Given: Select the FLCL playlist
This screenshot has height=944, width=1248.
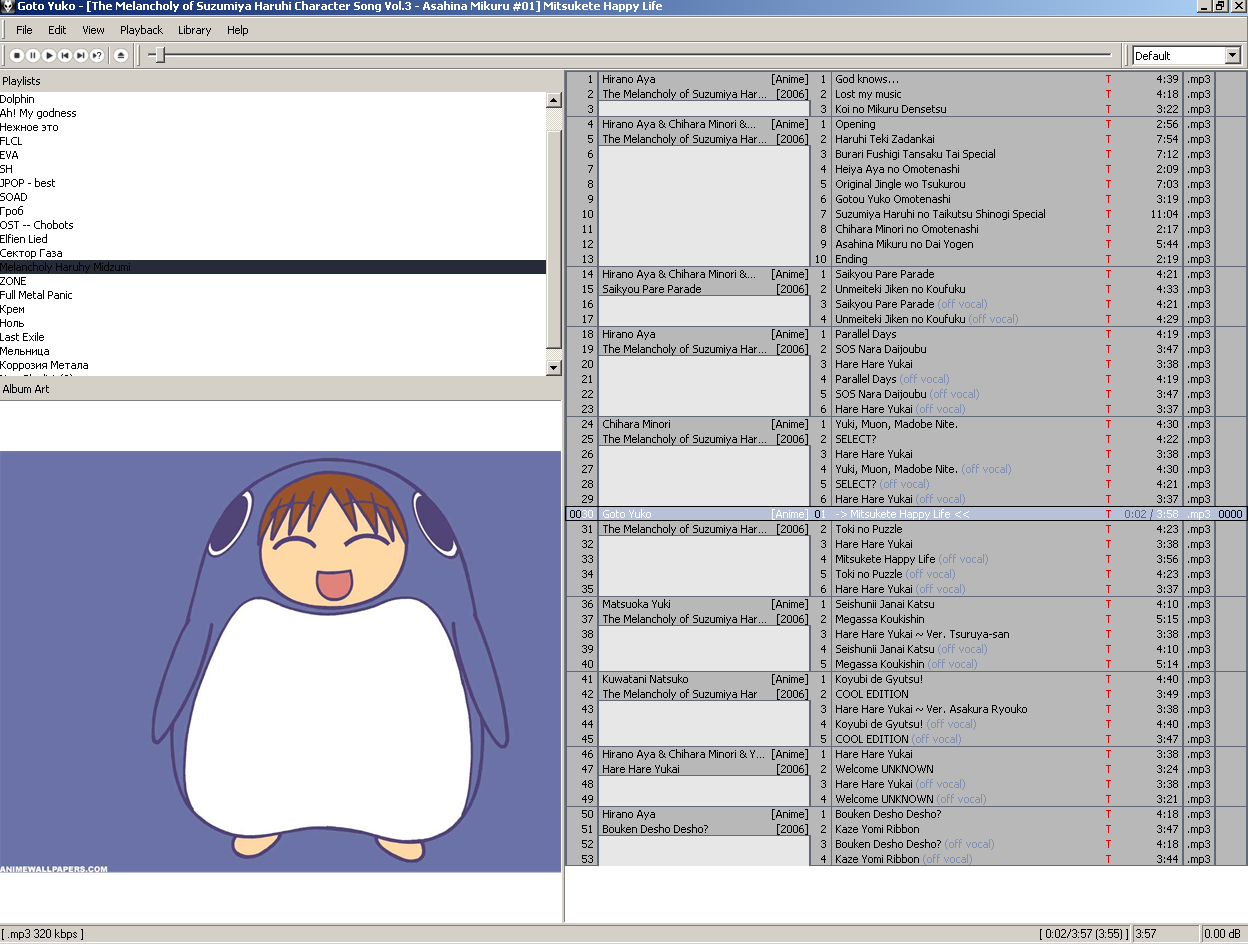Looking at the screenshot, I should click(273, 141).
